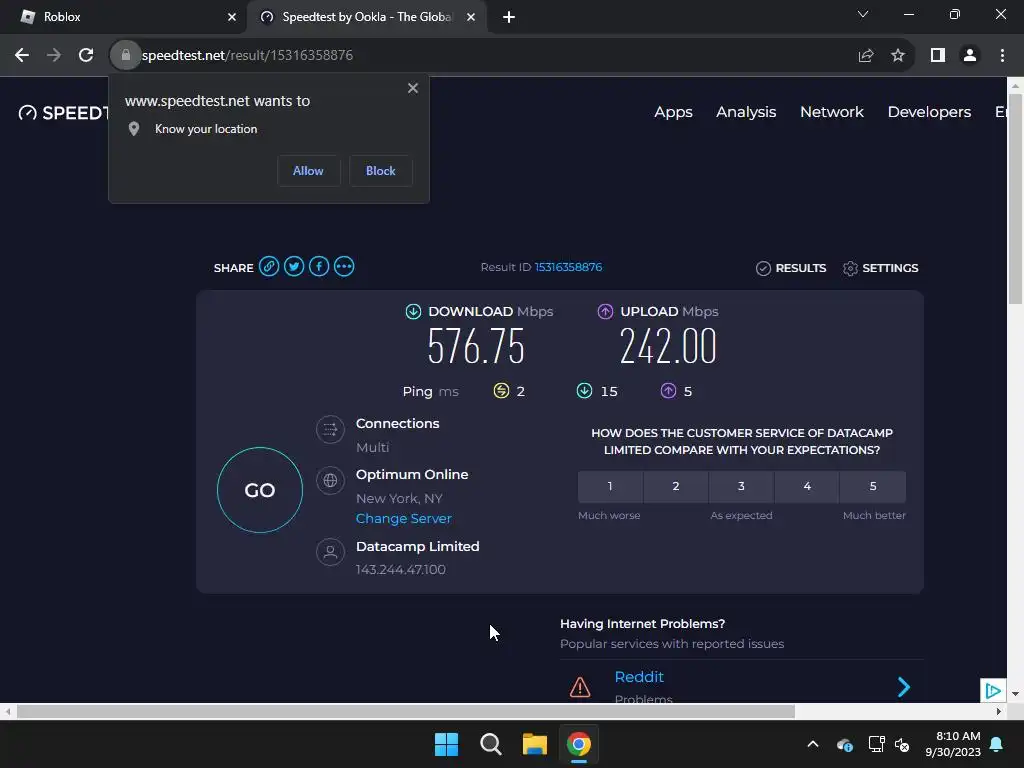Image resolution: width=1024 pixels, height=768 pixels.
Task: Click the muted volume tray icon
Action: (x=903, y=744)
